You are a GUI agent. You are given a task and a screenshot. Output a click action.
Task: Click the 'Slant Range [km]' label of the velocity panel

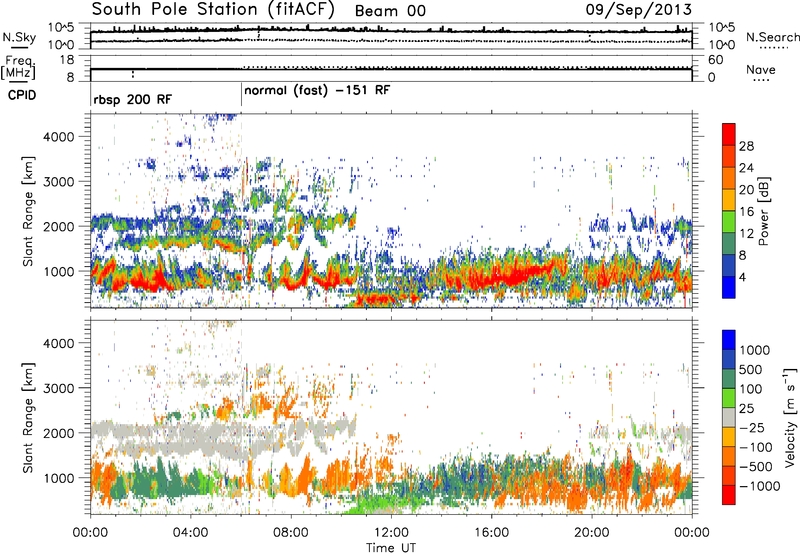coord(28,418)
